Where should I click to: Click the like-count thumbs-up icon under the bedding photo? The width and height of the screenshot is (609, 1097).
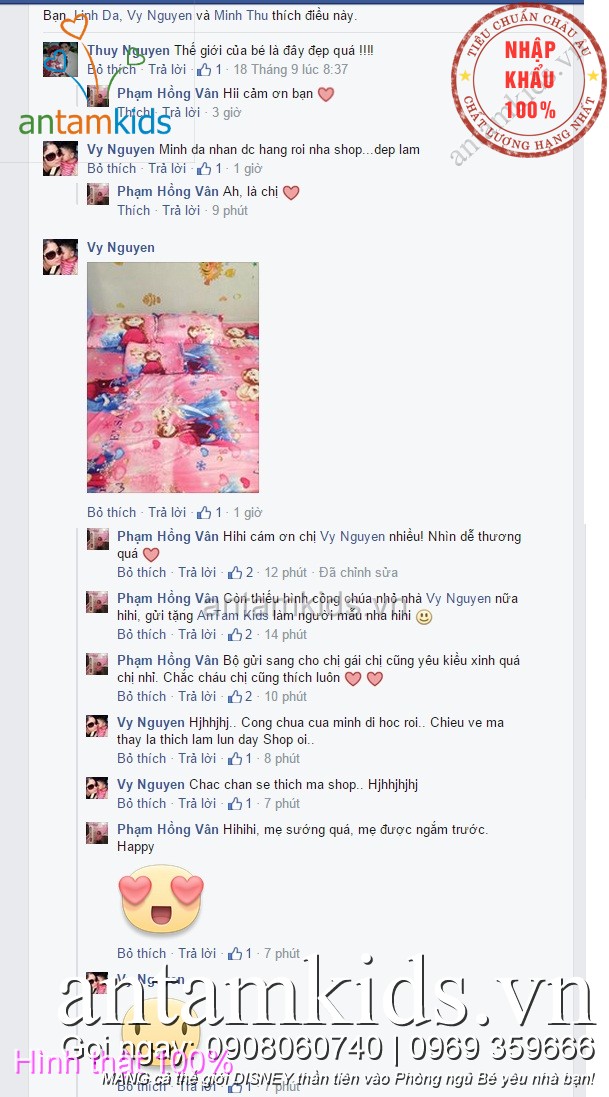[x=204, y=513]
